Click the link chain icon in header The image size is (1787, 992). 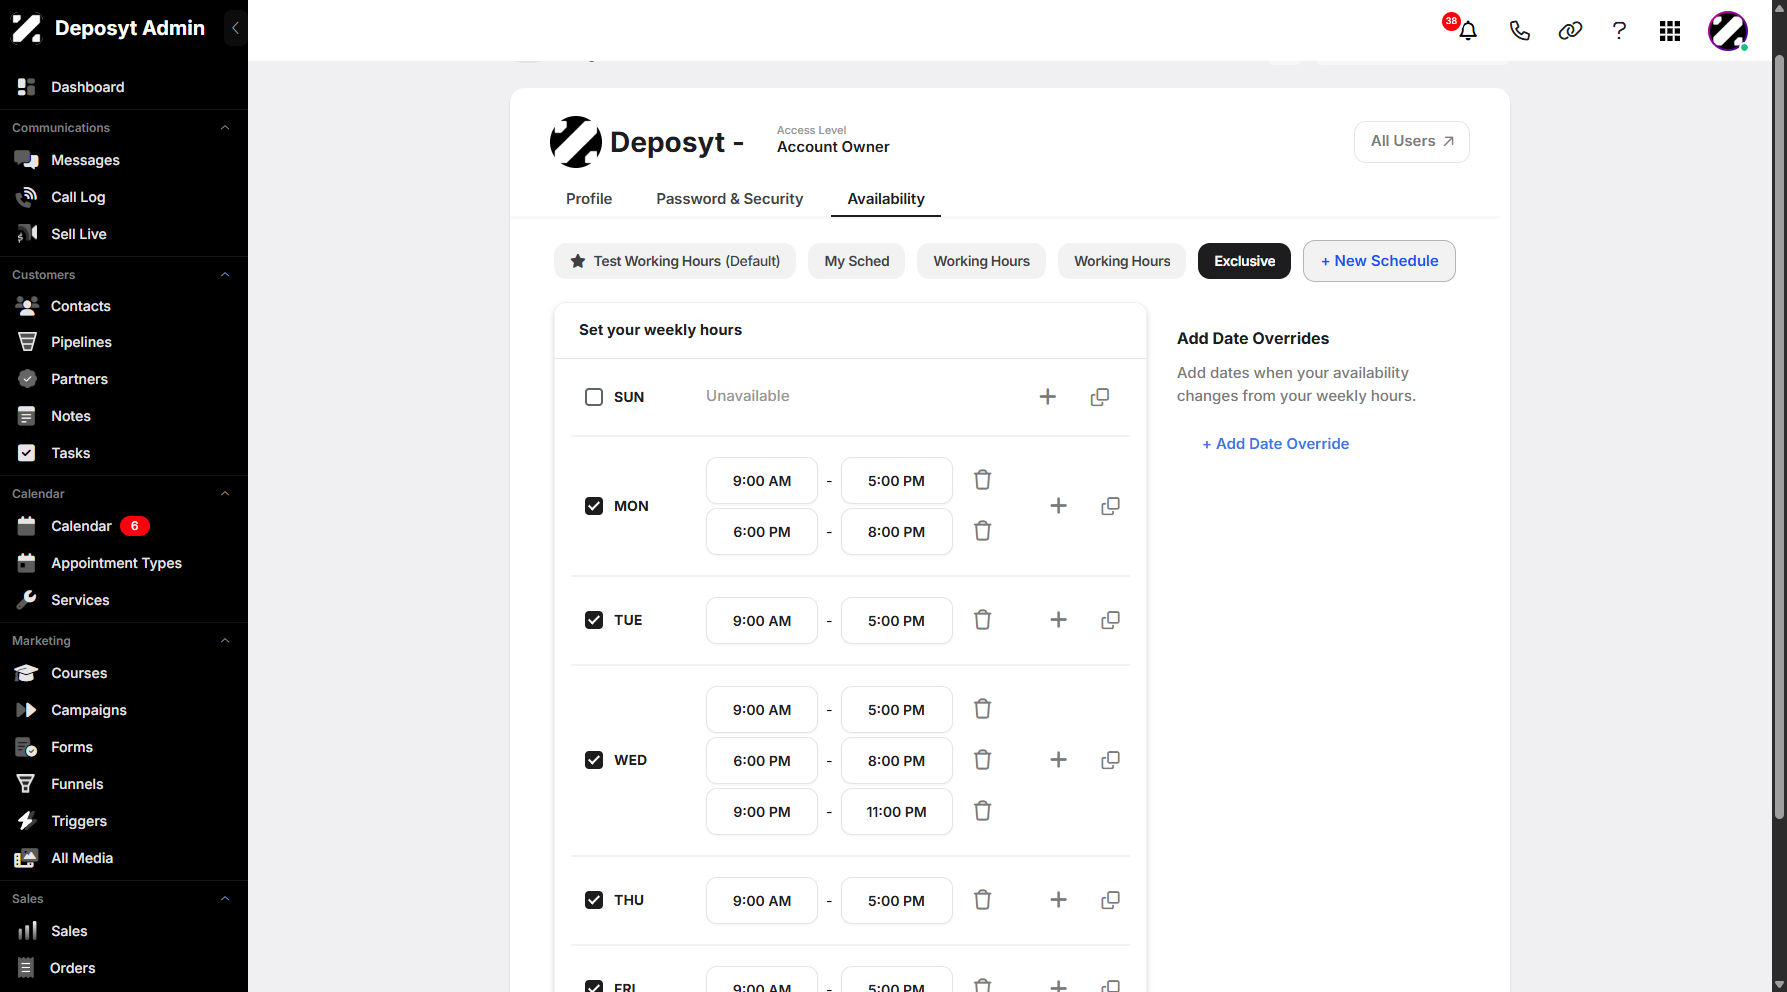[1570, 31]
